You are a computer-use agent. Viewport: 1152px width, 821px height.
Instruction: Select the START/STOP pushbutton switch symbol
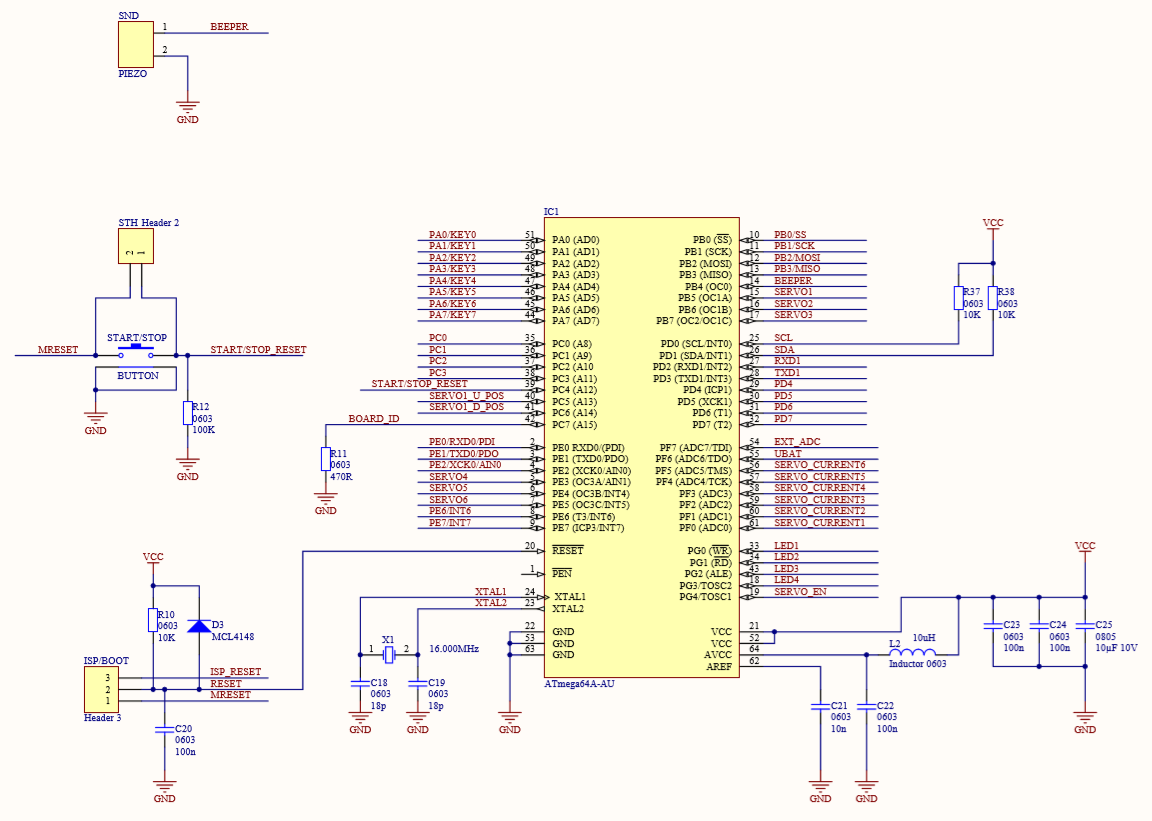137,353
